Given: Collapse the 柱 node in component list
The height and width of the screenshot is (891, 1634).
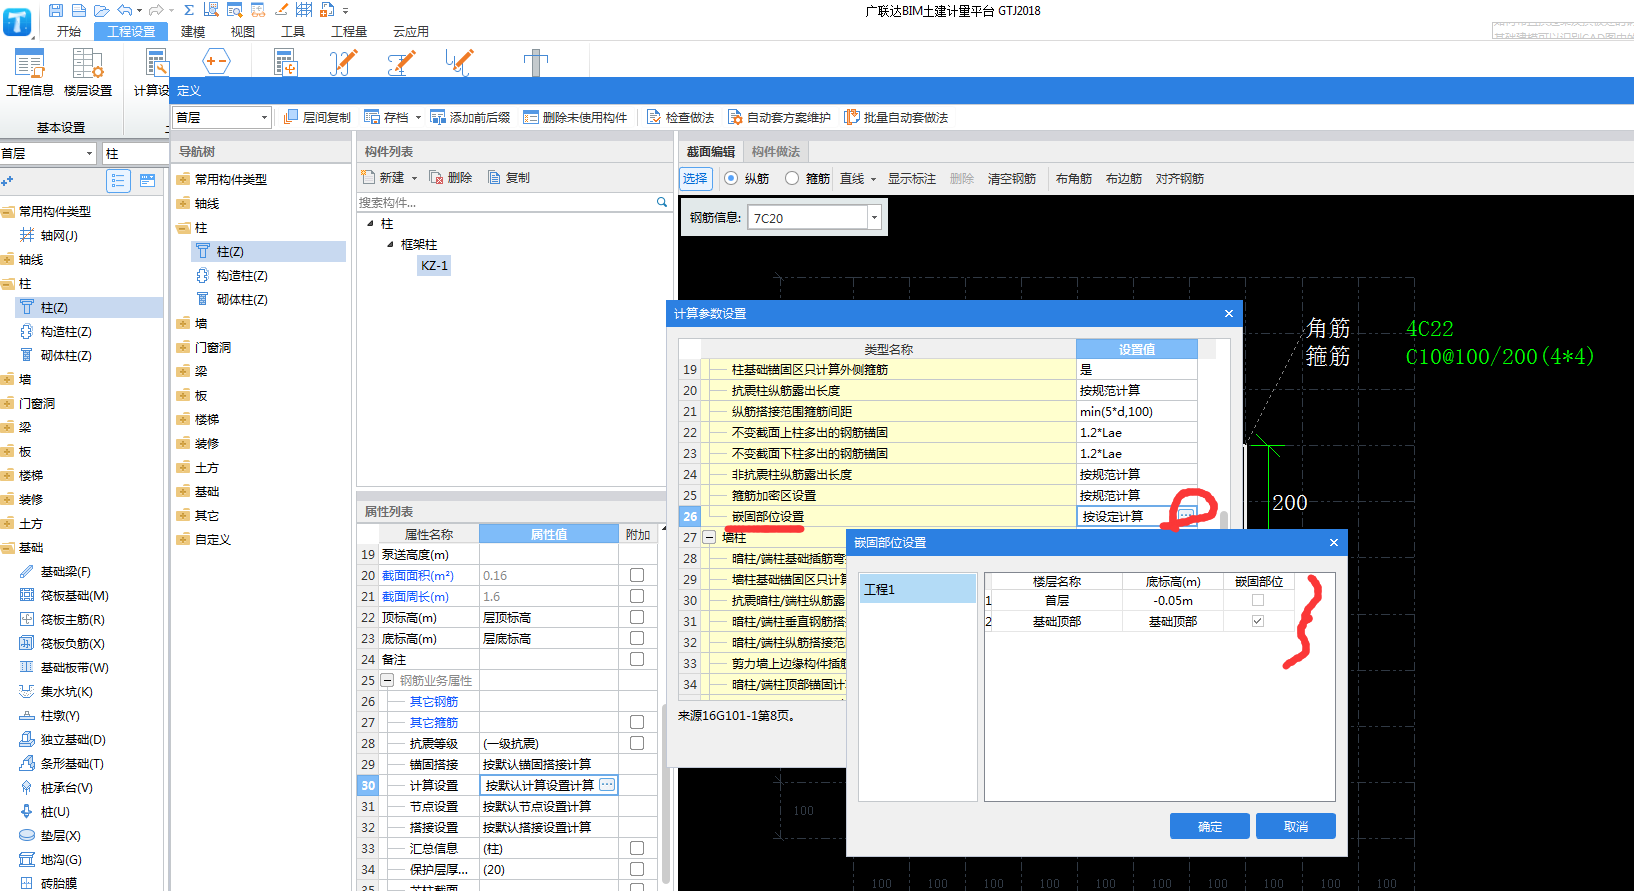Looking at the screenshot, I should pyautogui.click(x=370, y=223).
